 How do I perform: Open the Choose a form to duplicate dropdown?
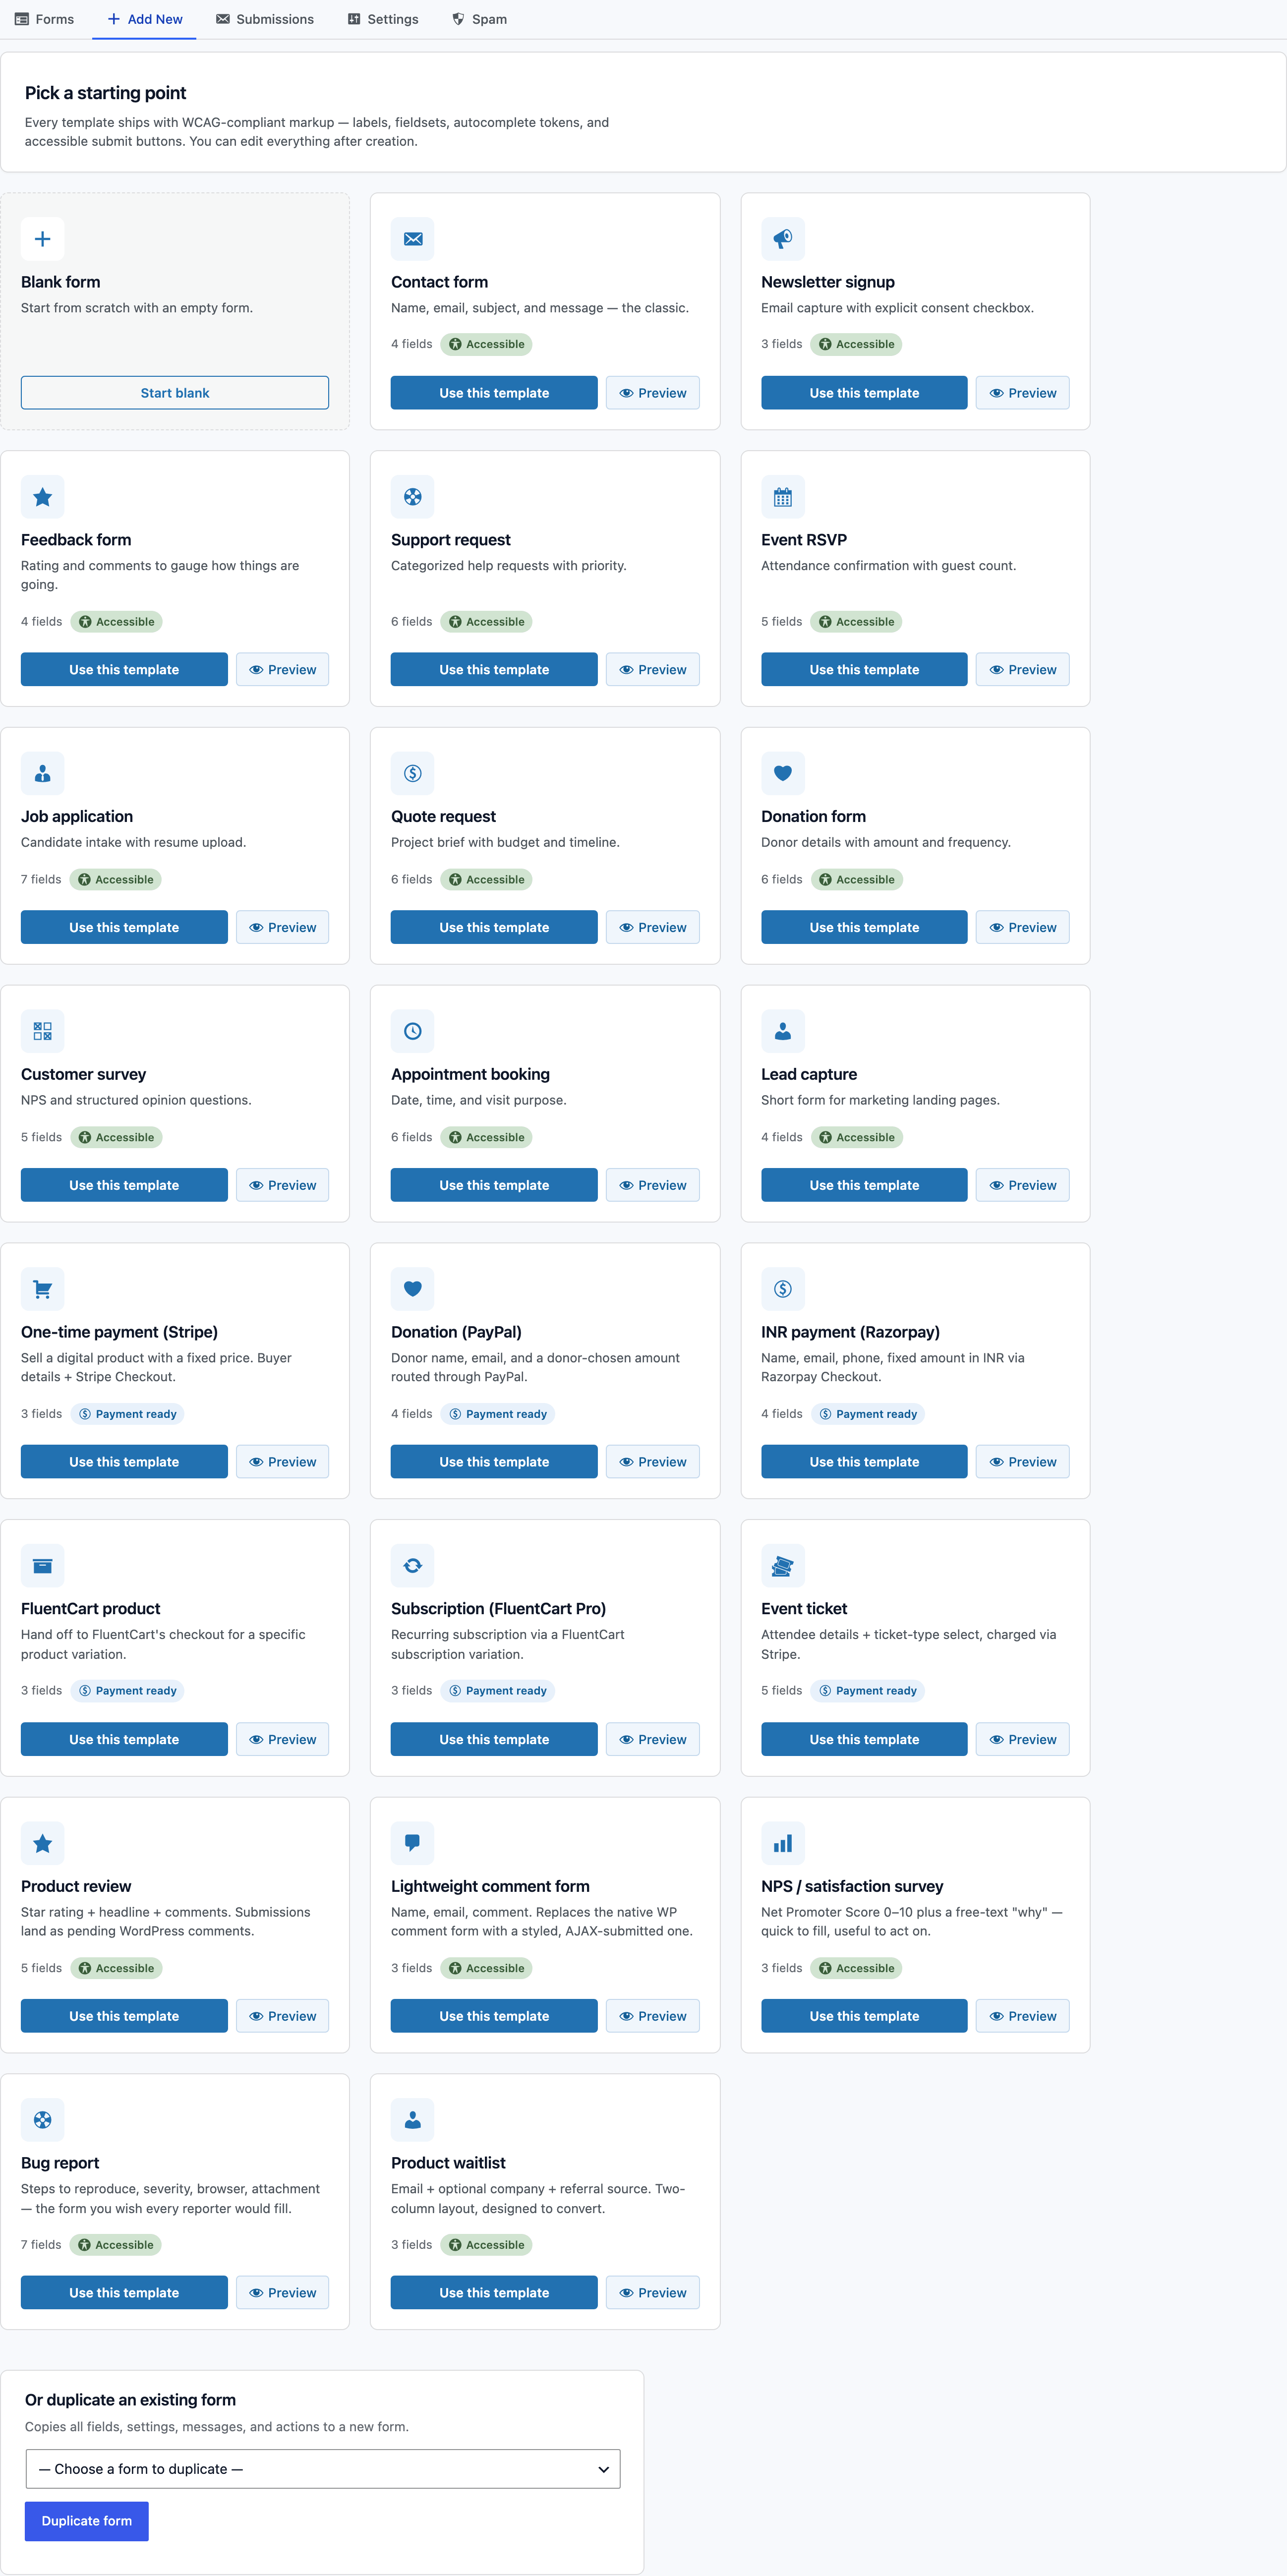pyautogui.click(x=323, y=2468)
